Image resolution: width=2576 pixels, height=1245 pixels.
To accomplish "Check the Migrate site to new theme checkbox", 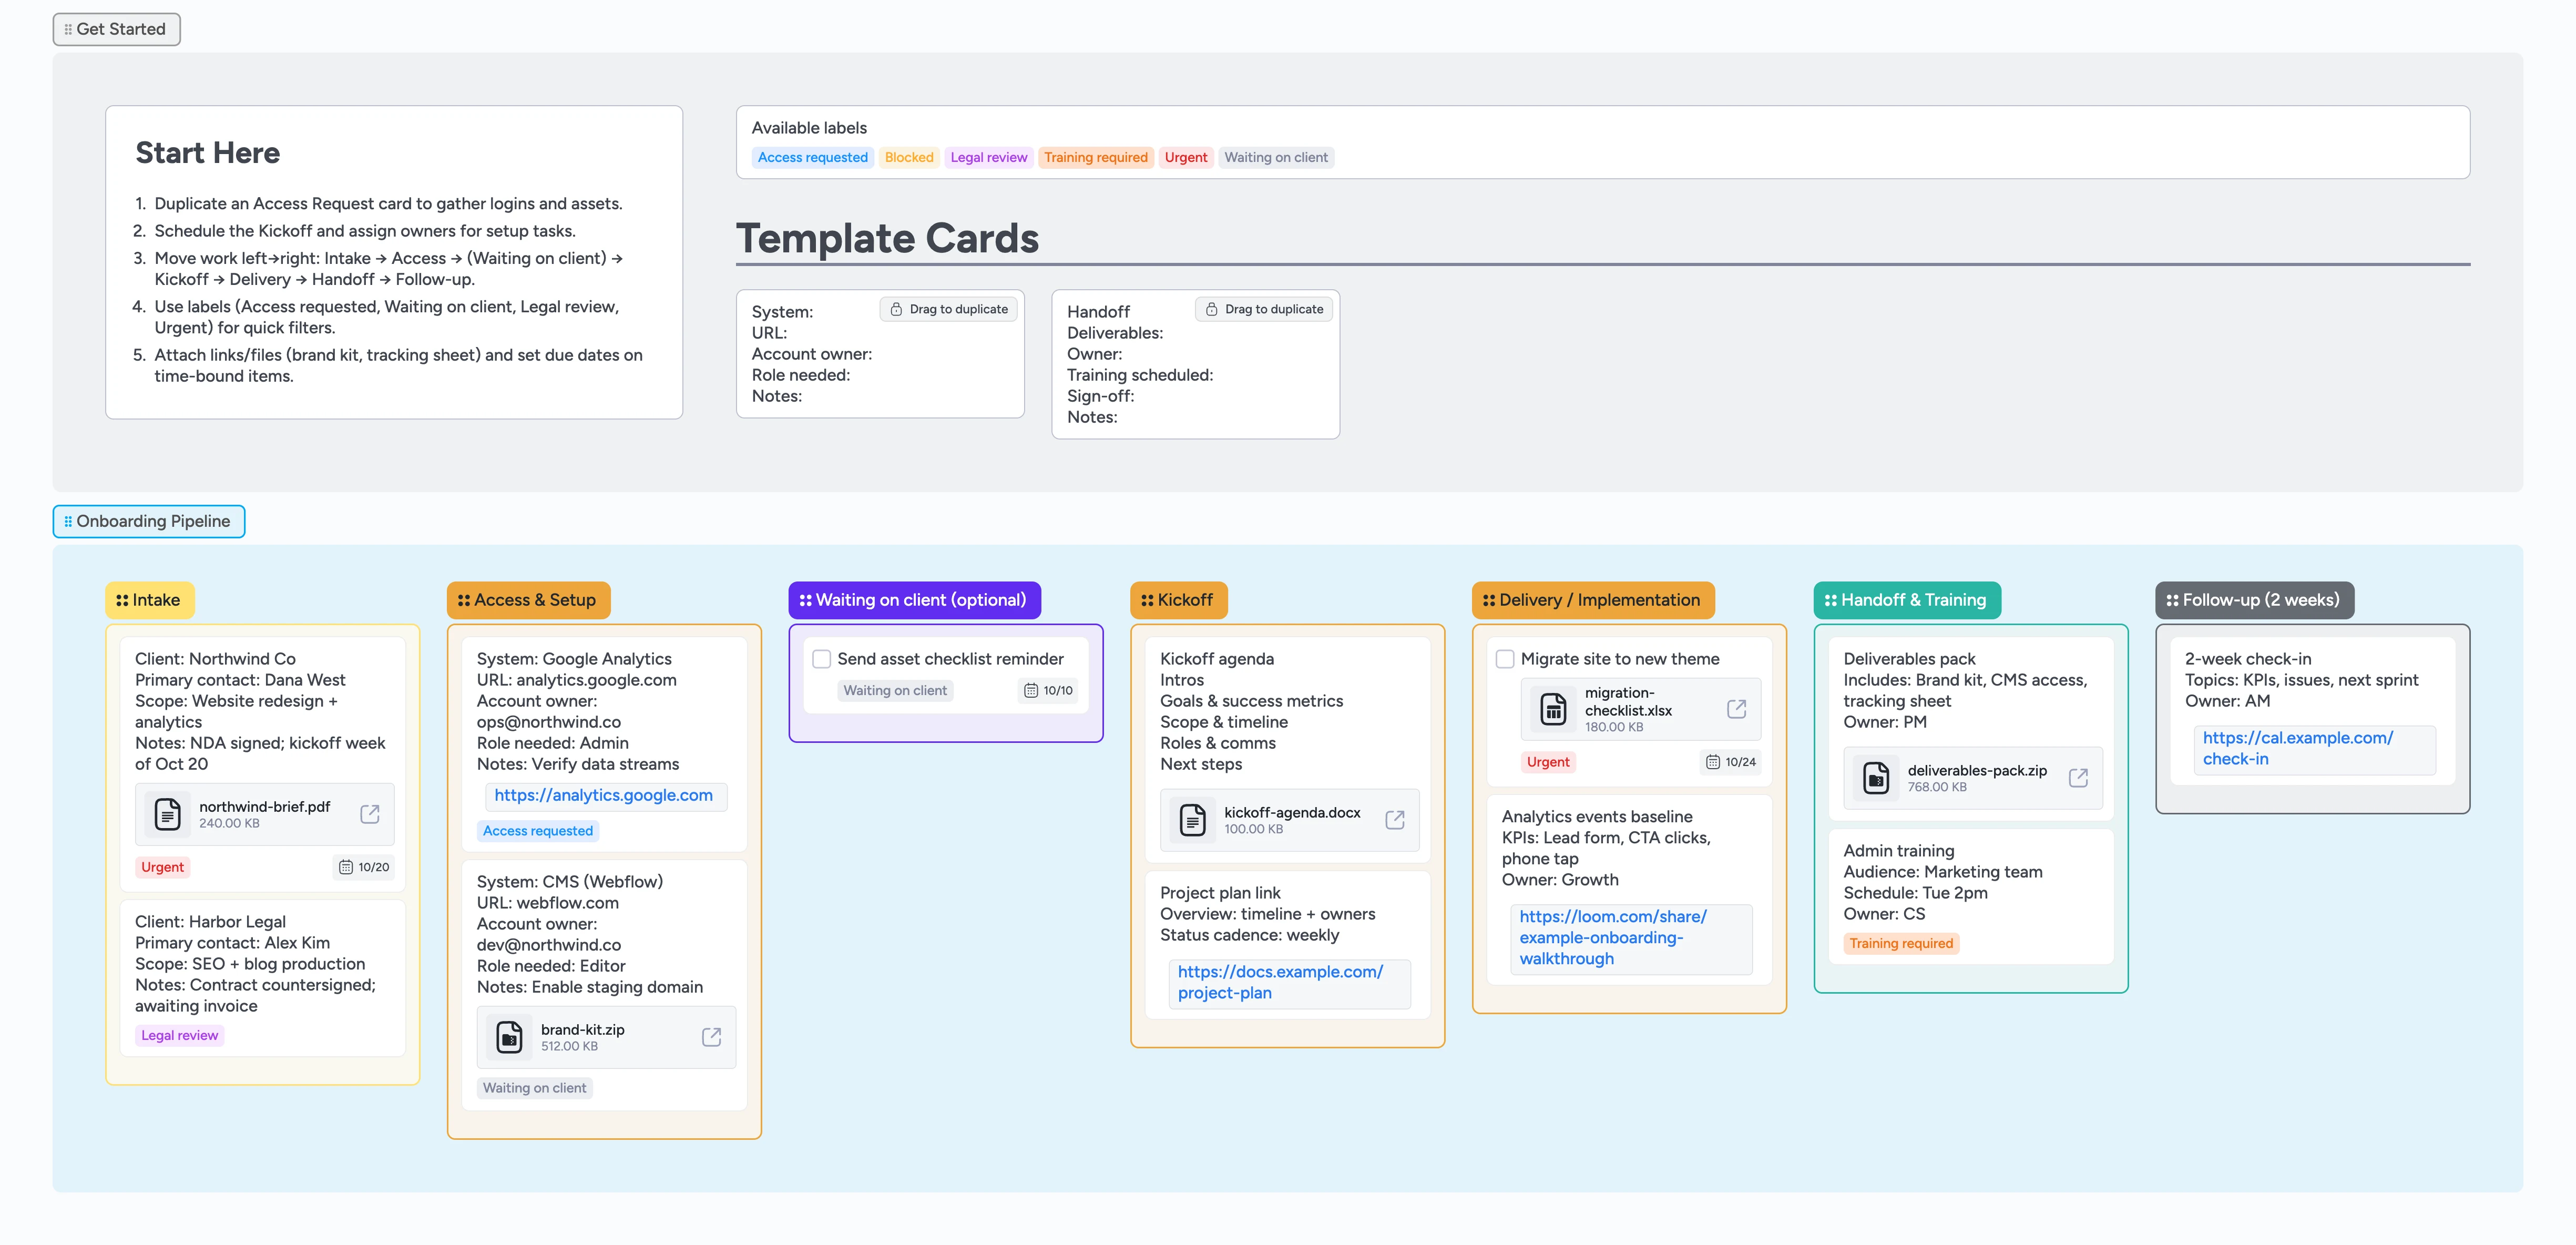I will click(x=1504, y=658).
